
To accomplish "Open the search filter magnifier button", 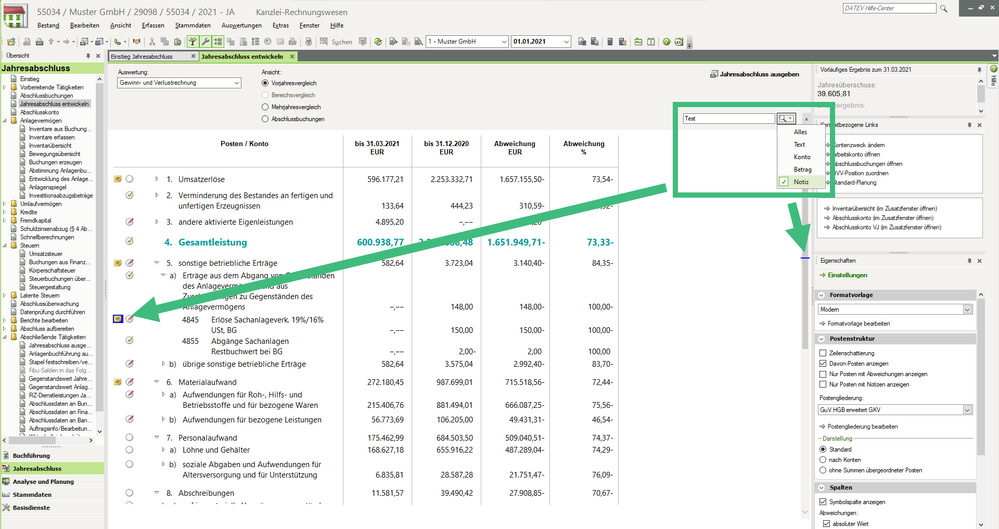I will click(x=786, y=118).
